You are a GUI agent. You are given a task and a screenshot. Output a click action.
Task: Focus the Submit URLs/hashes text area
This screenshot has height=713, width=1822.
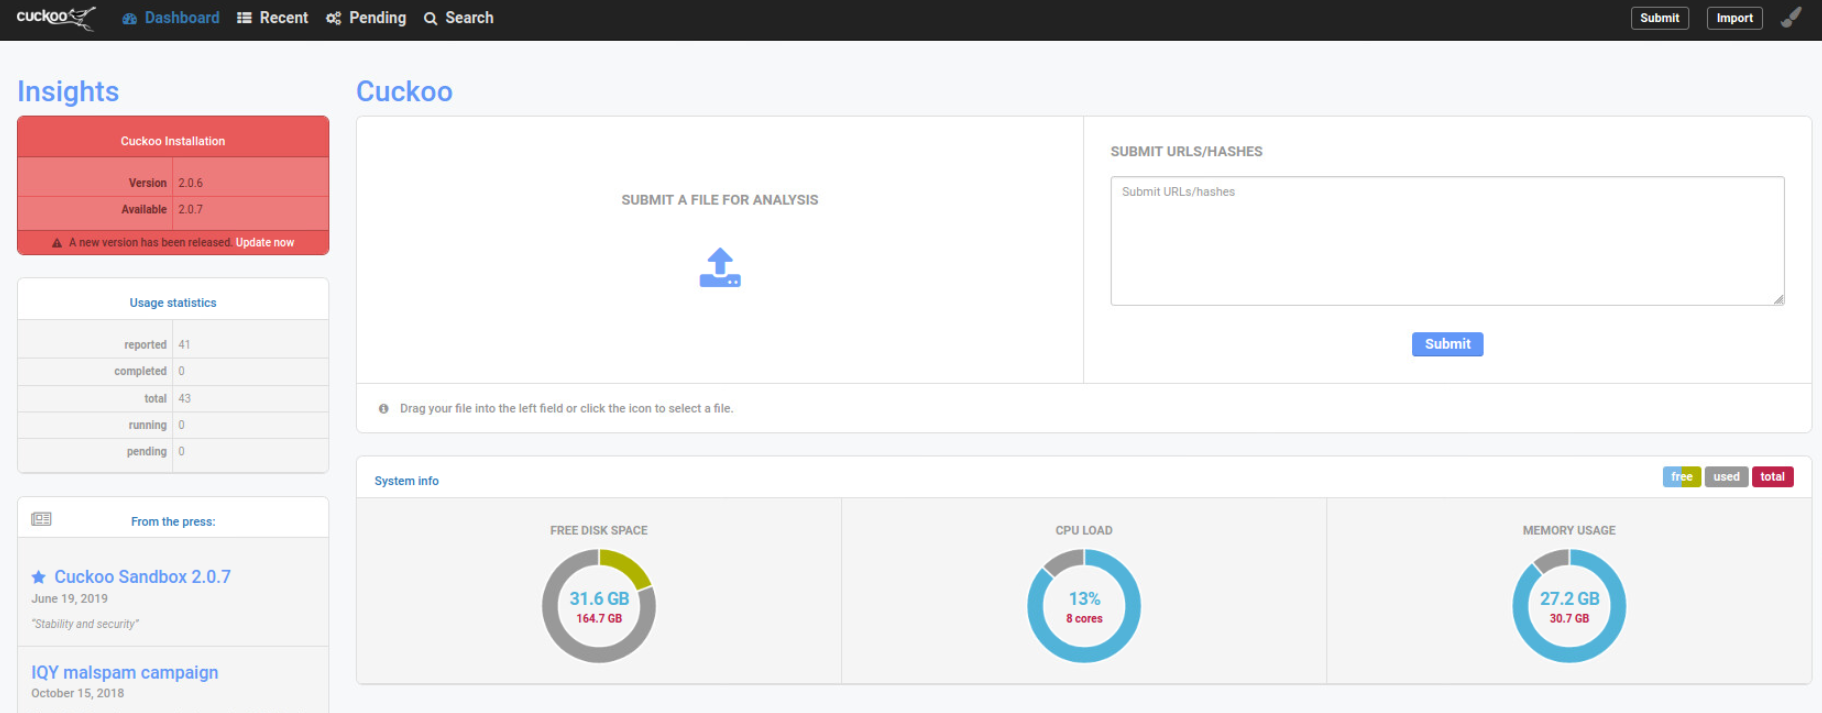pos(1447,241)
